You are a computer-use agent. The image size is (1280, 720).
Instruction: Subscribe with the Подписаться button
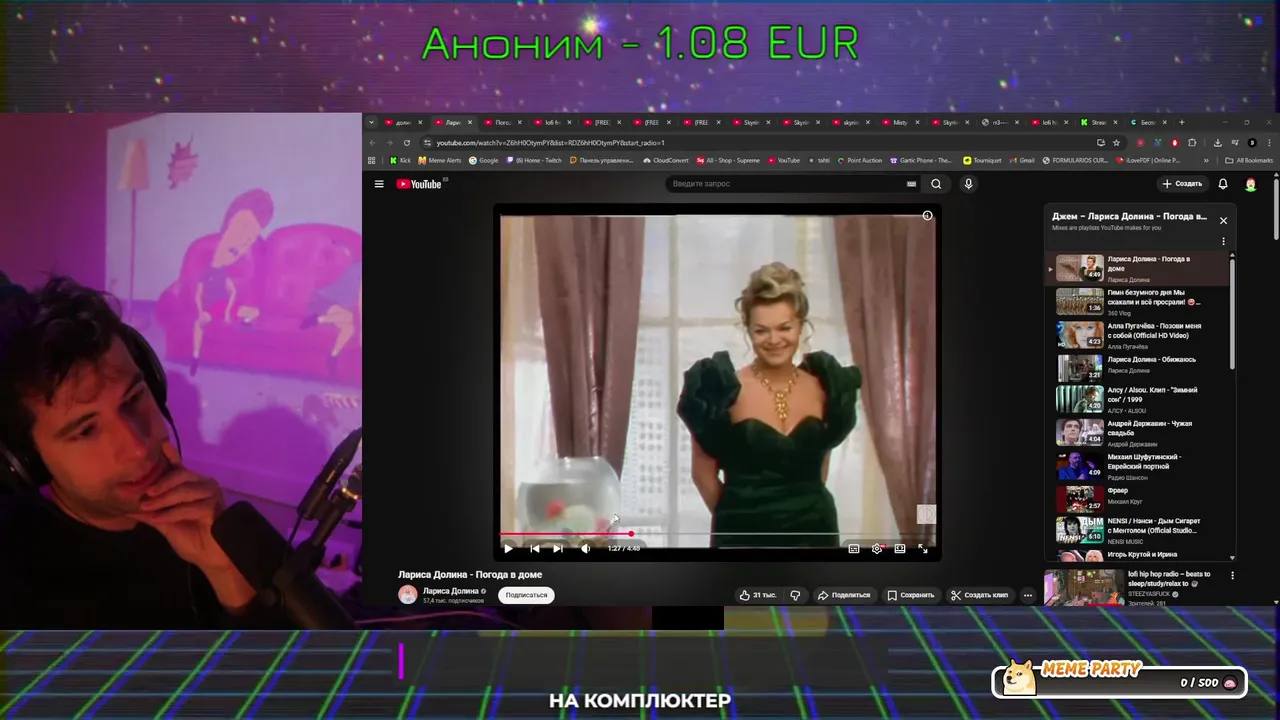(526, 595)
